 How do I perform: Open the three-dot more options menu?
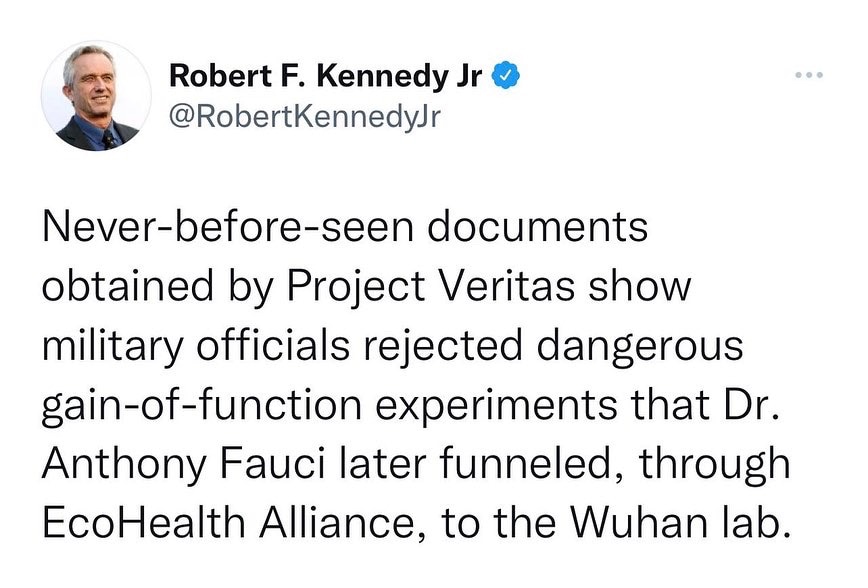point(809,75)
